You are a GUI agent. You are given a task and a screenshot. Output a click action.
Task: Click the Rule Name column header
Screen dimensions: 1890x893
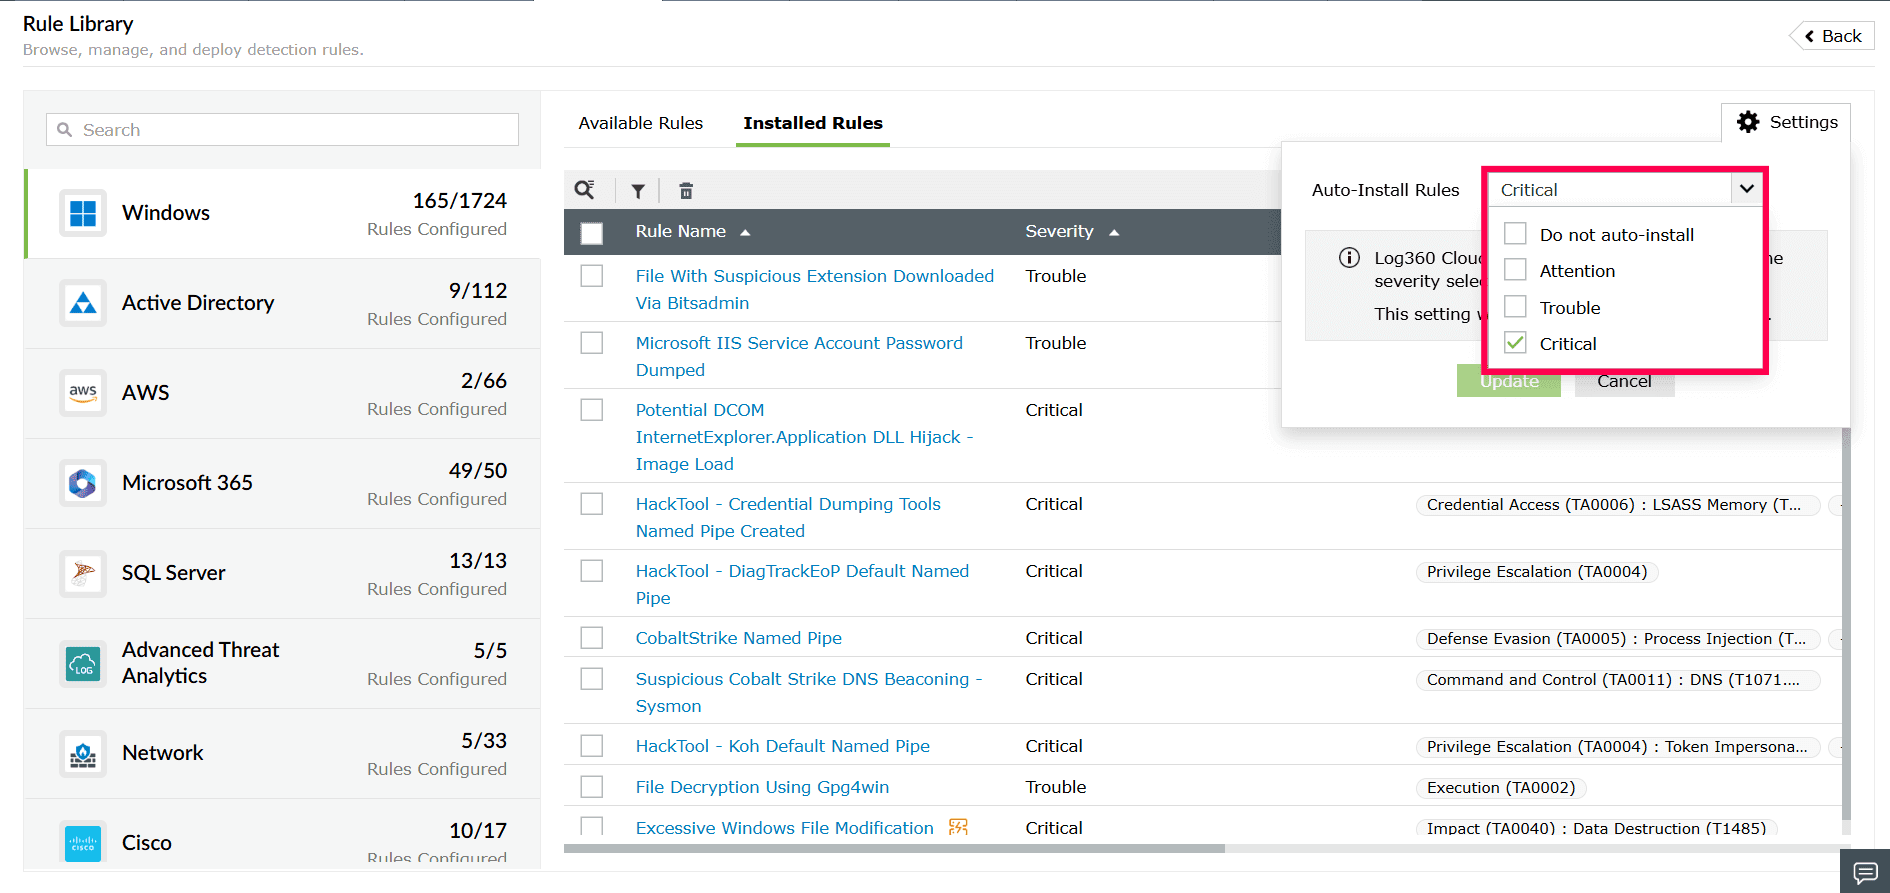[x=681, y=231]
